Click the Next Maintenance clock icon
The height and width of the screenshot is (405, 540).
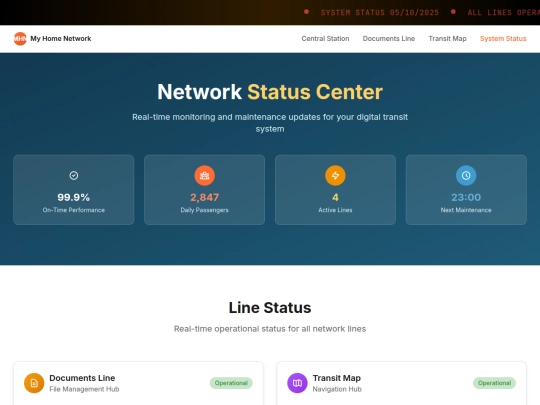pos(466,176)
